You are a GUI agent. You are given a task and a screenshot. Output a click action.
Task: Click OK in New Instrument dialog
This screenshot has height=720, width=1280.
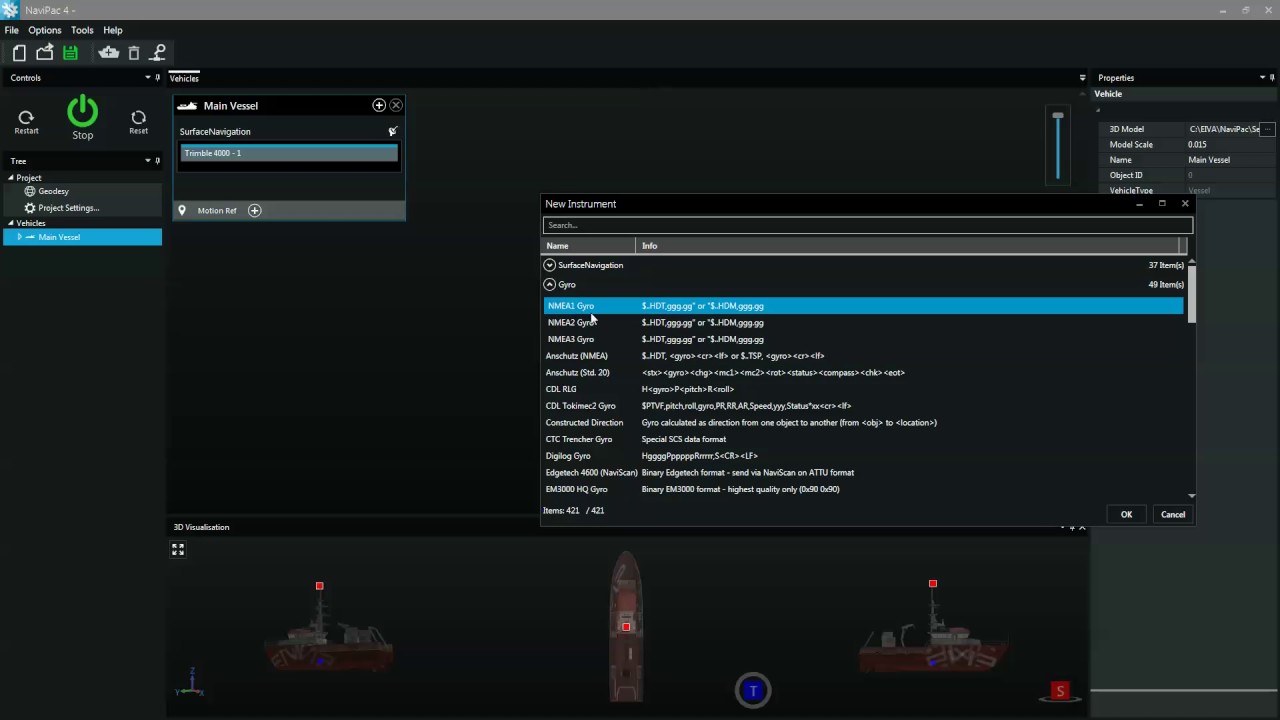click(x=1126, y=514)
